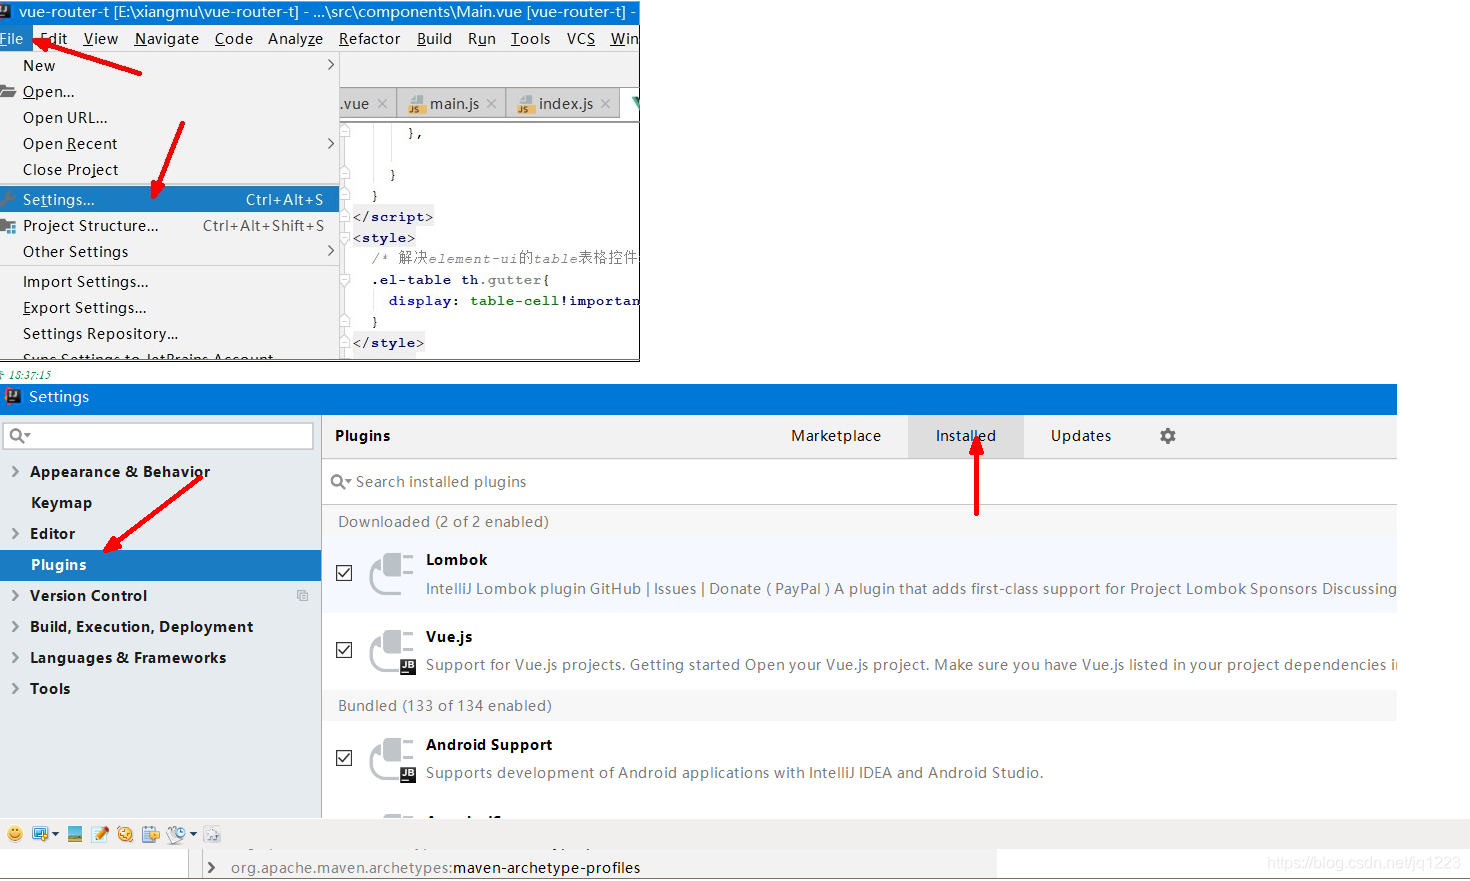Select Import Settings... menu entry
The image size is (1470, 881).
pos(169,282)
